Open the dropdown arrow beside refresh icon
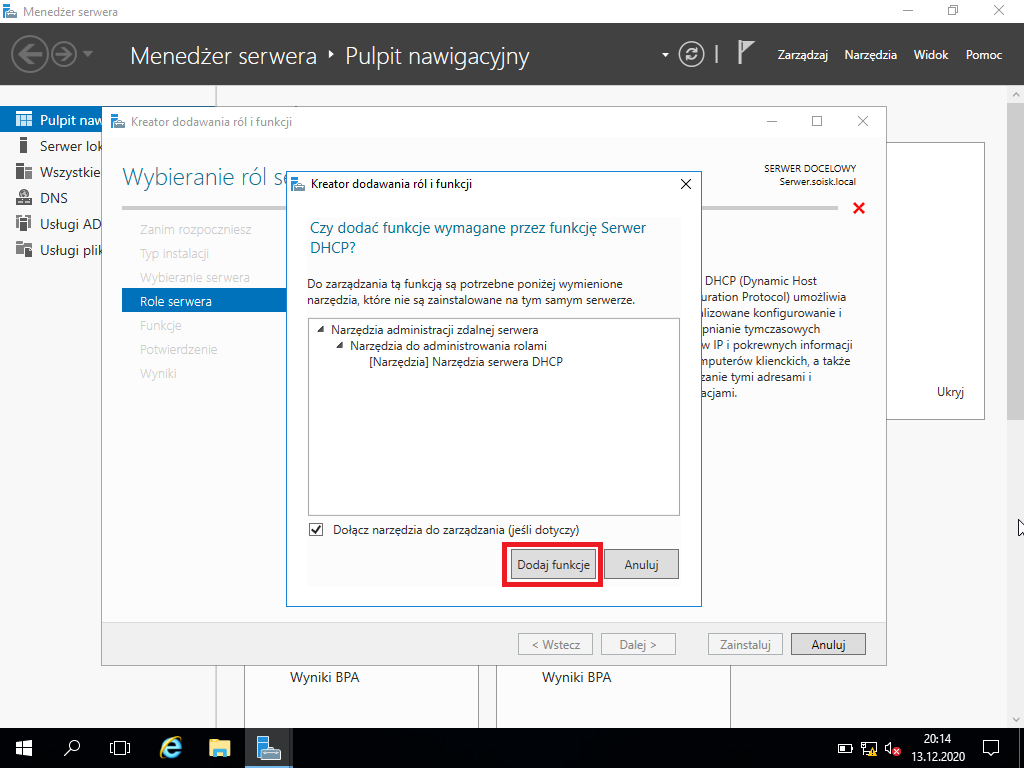 point(665,55)
